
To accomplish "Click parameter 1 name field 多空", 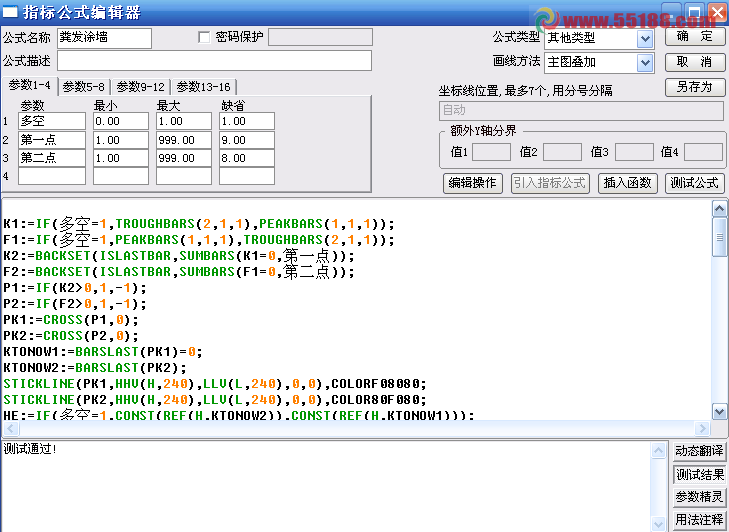I will click(52, 121).
